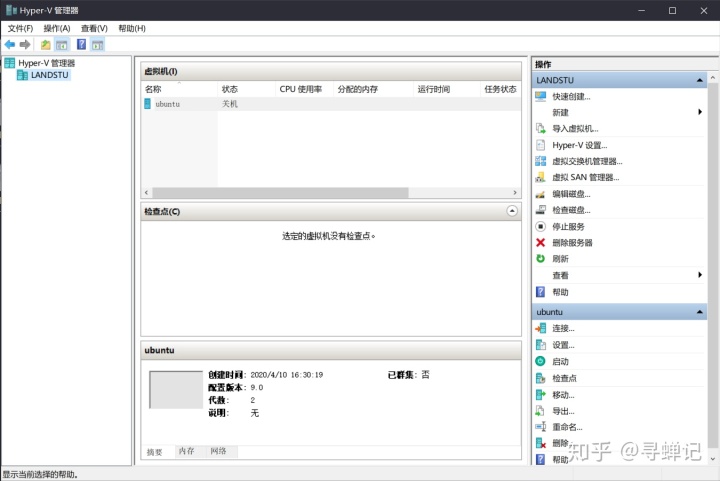Click the Back arrow toolbar icon
The image size is (720, 481).
click(x=10, y=45)
